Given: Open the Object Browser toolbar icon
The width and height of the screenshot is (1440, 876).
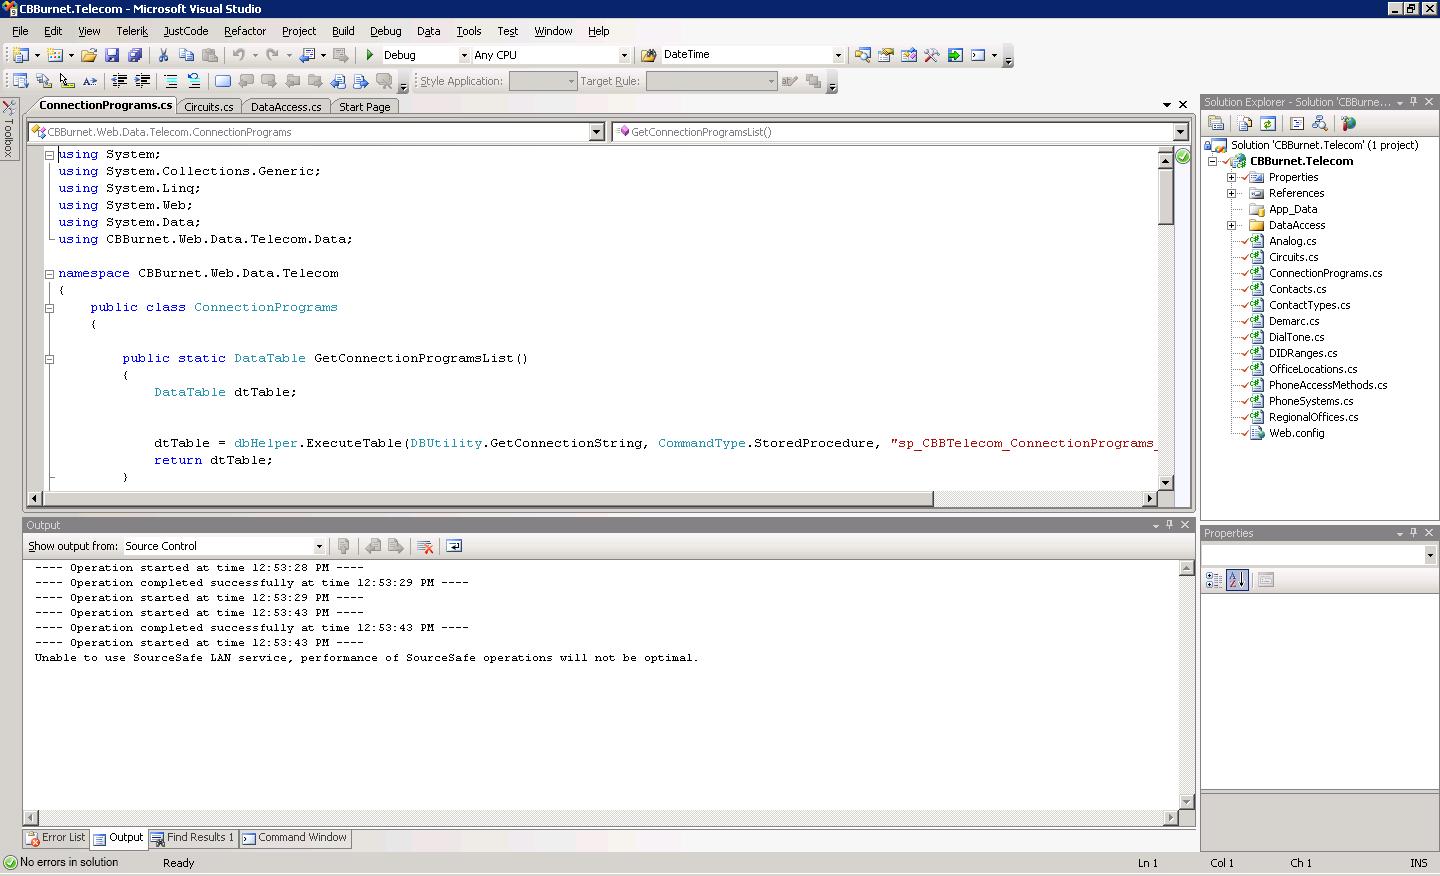Looking at the screenshot, I should [908, 55].
